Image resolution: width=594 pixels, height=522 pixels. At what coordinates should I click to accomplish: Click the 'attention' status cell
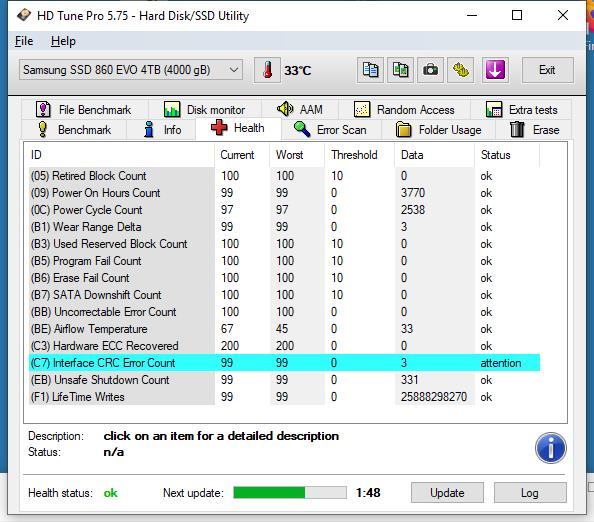click(x=500, y=363)
